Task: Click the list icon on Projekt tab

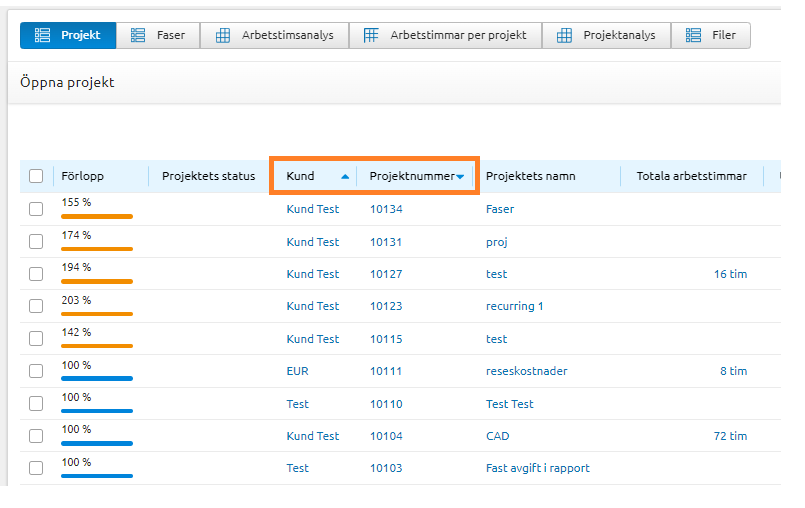Action: (x=42, y=35)
